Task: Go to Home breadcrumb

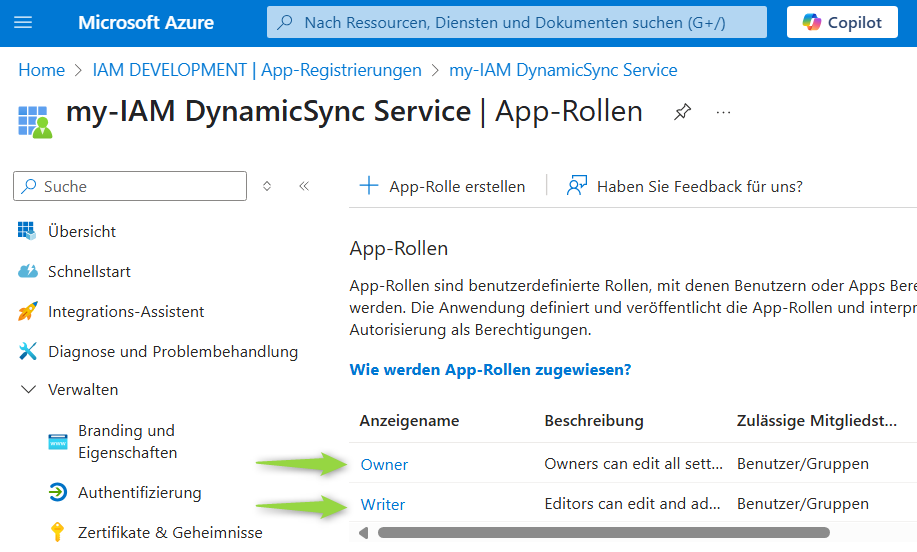Action: [42, 70]
